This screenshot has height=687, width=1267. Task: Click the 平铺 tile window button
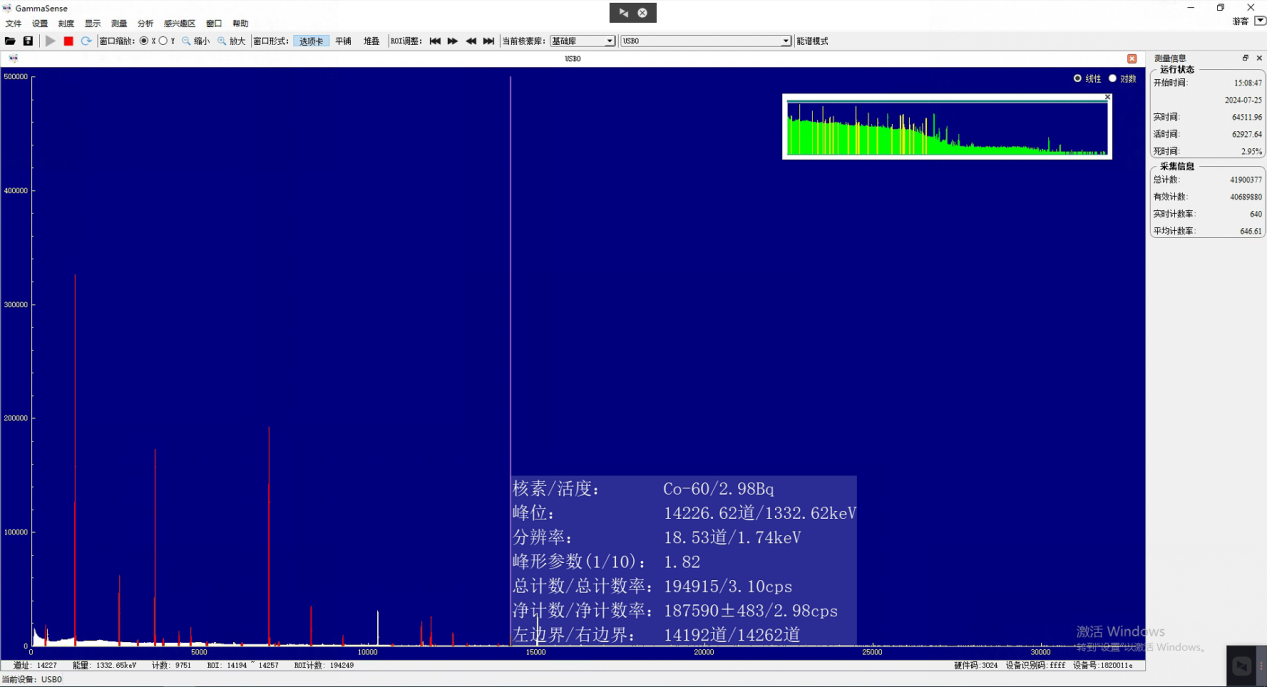(343, 41)
